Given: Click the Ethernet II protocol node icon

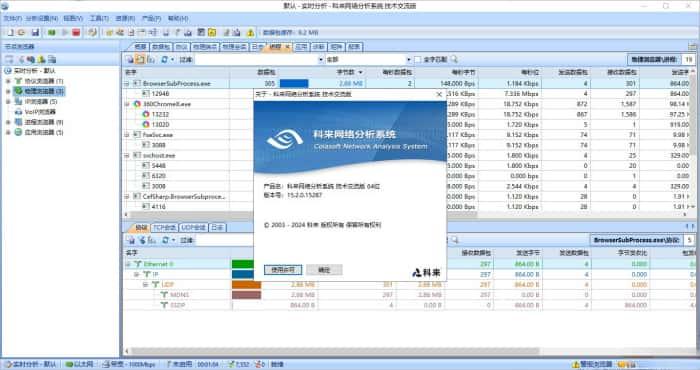Looking at the screenshot, I should click(138, 264).
